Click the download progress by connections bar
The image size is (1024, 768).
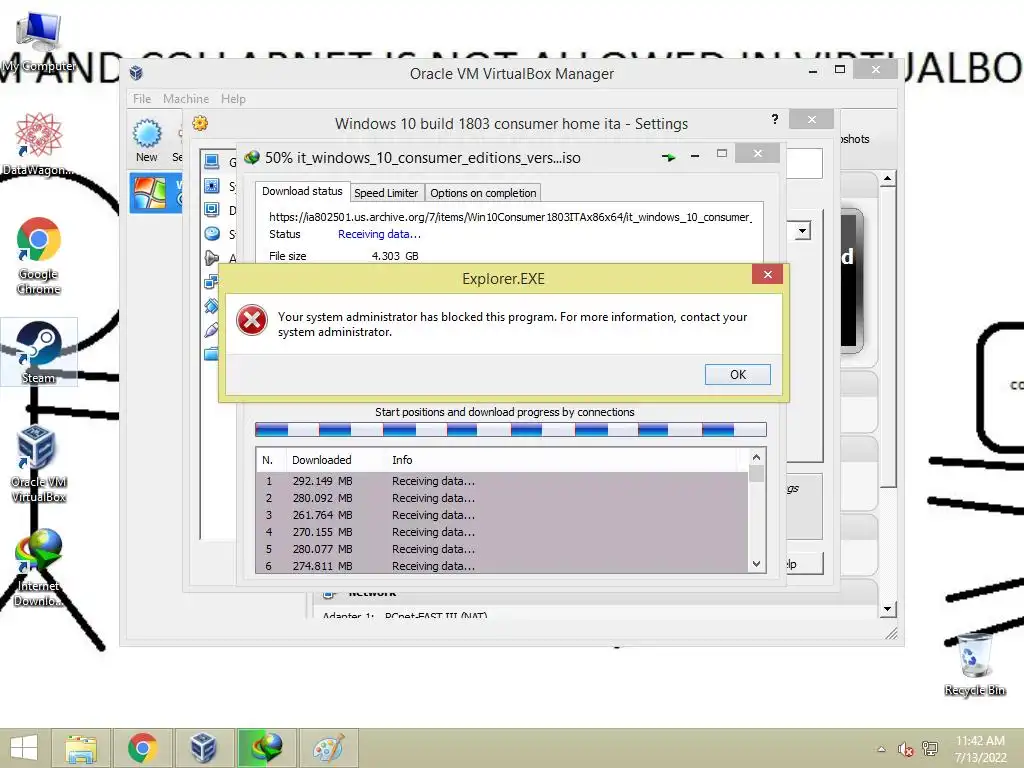coord(511,429)
